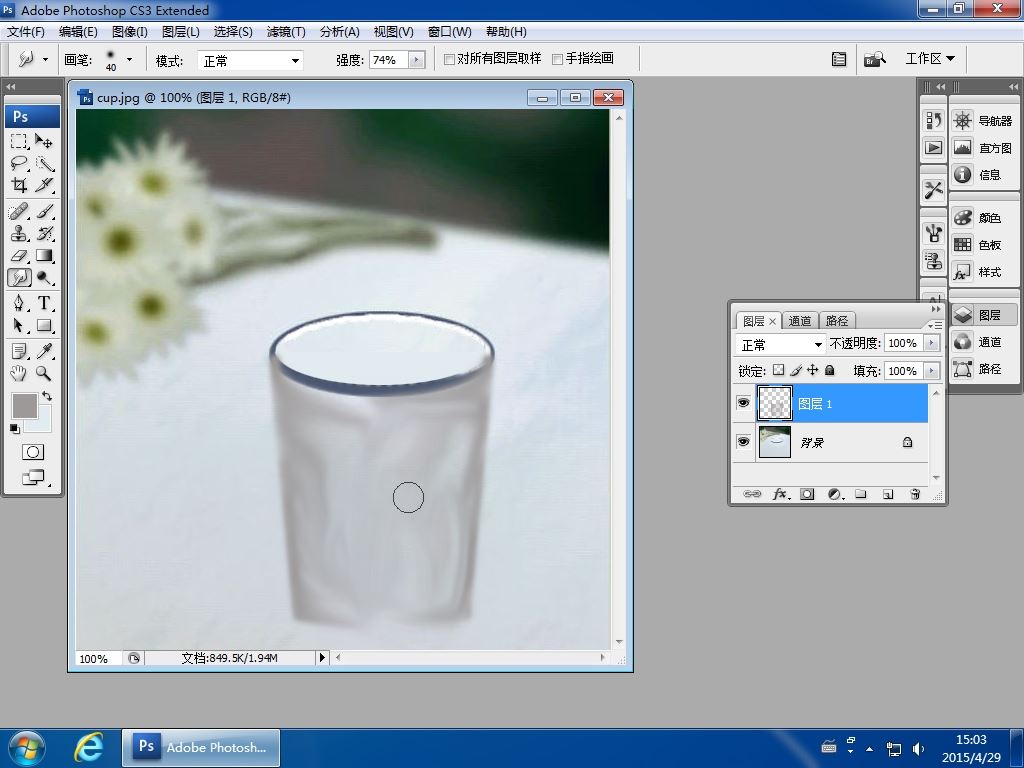Image resolution: width=1024 pixels, height=768 pixels.
Task: Open the Workspace dropdown
Action: coord(930,59)
